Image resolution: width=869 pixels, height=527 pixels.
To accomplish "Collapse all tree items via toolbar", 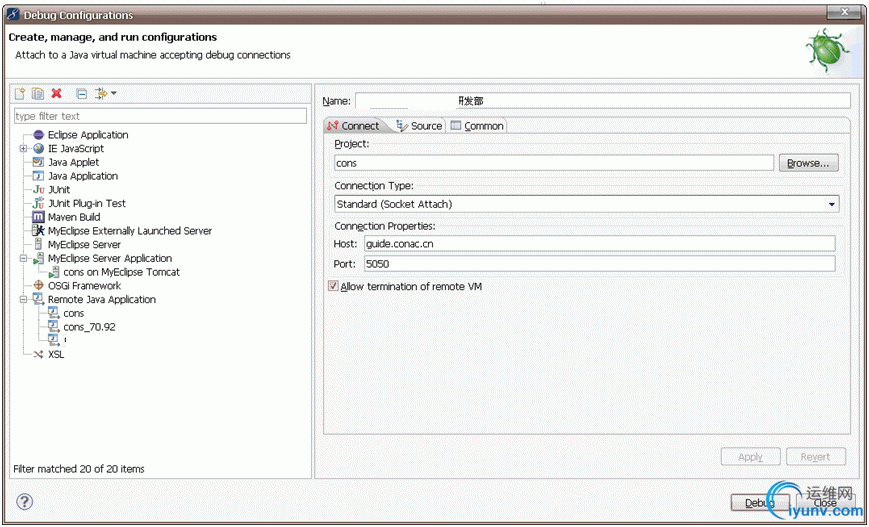I will click(x=81, y=94).
